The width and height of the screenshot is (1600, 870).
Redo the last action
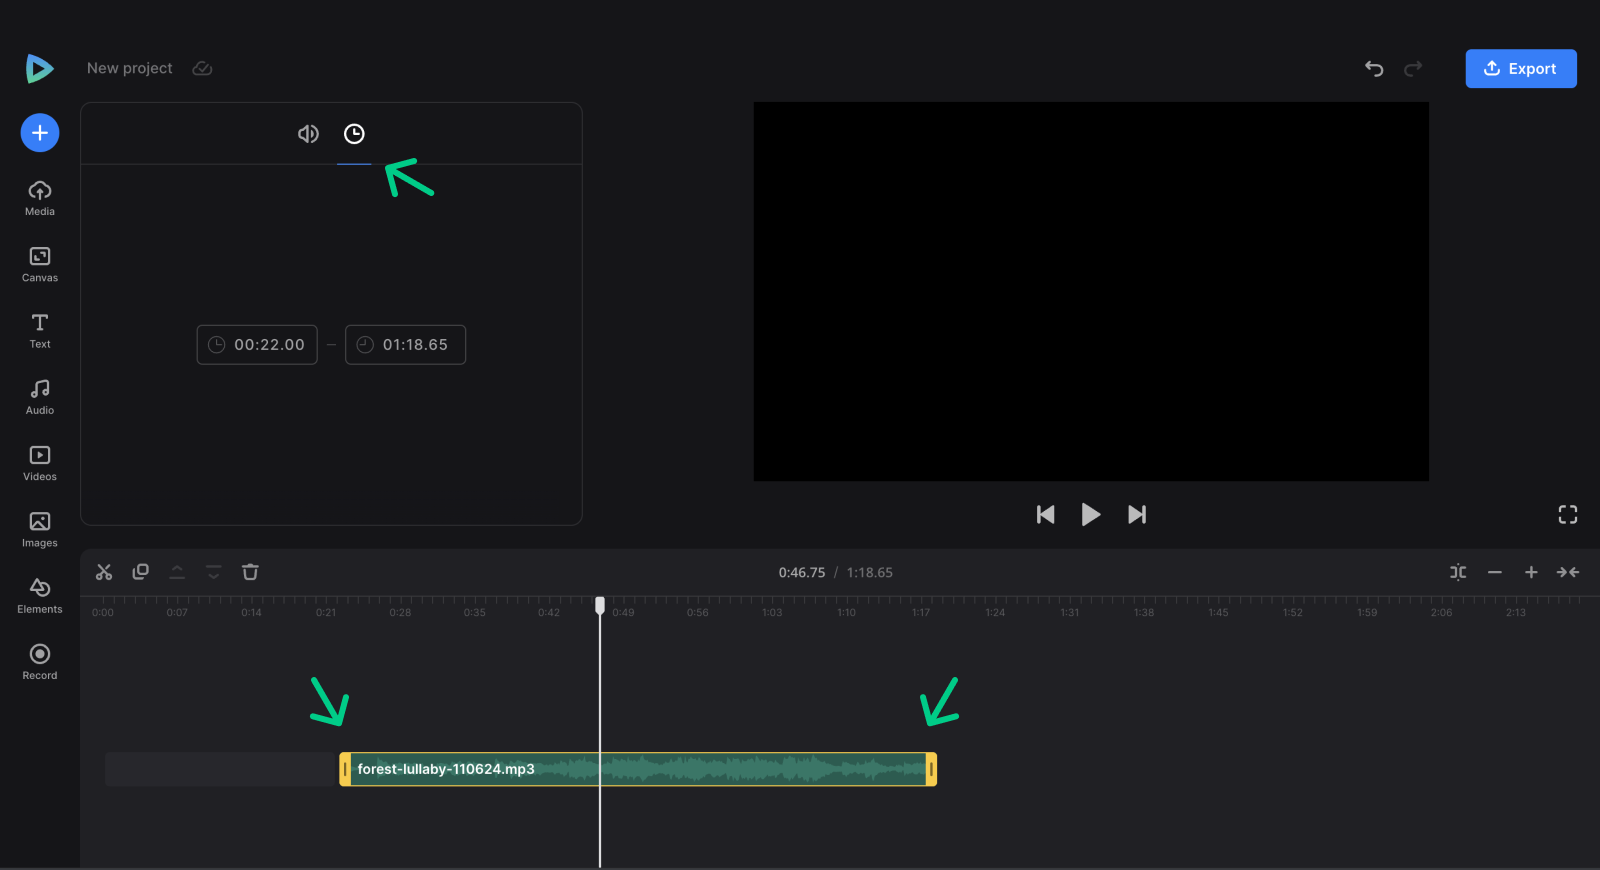tap(1413, 68)
